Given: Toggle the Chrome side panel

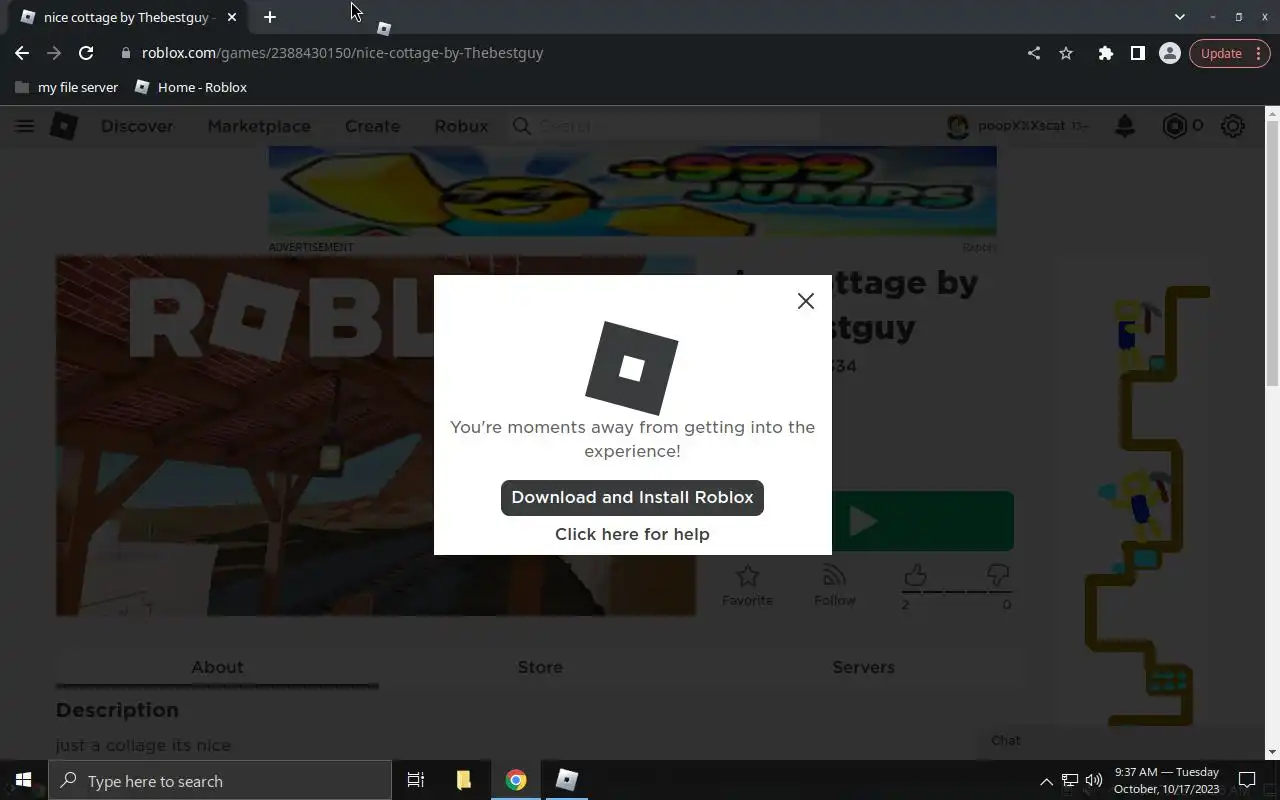Looking at the screenshot, I should point(1137,53).
